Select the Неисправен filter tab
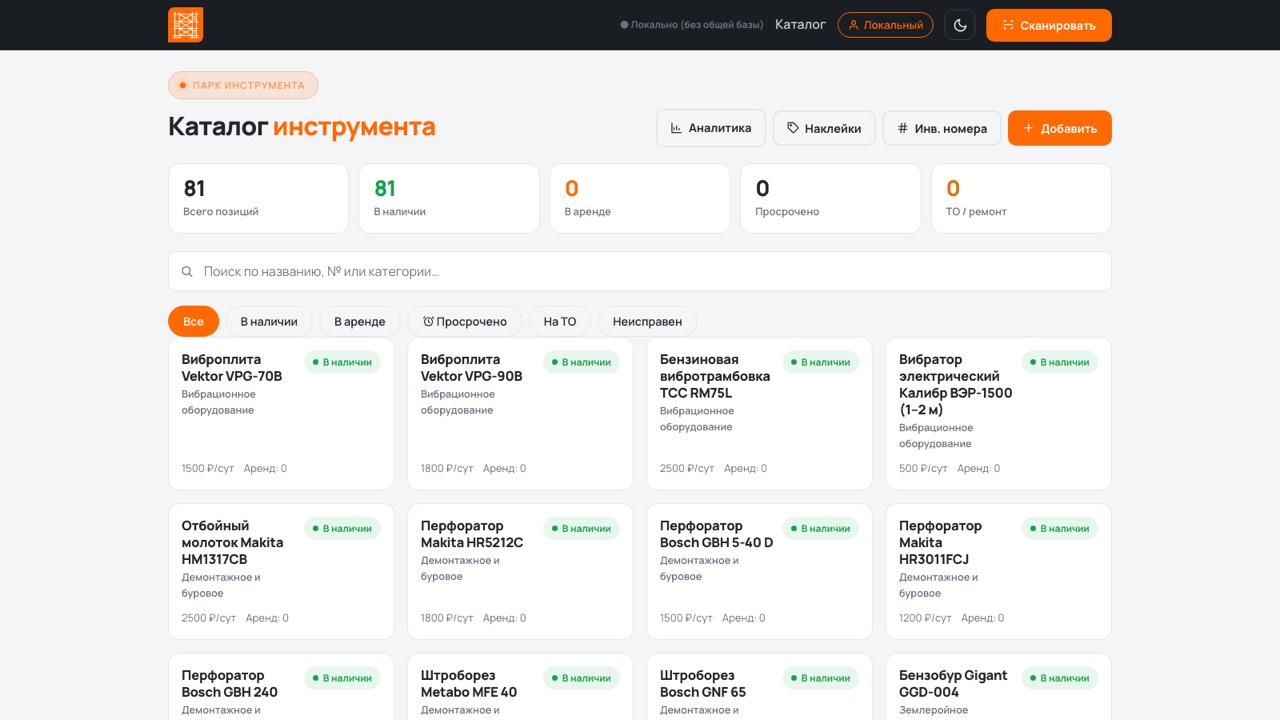1280x720 pixels. (x=647, y=321)
